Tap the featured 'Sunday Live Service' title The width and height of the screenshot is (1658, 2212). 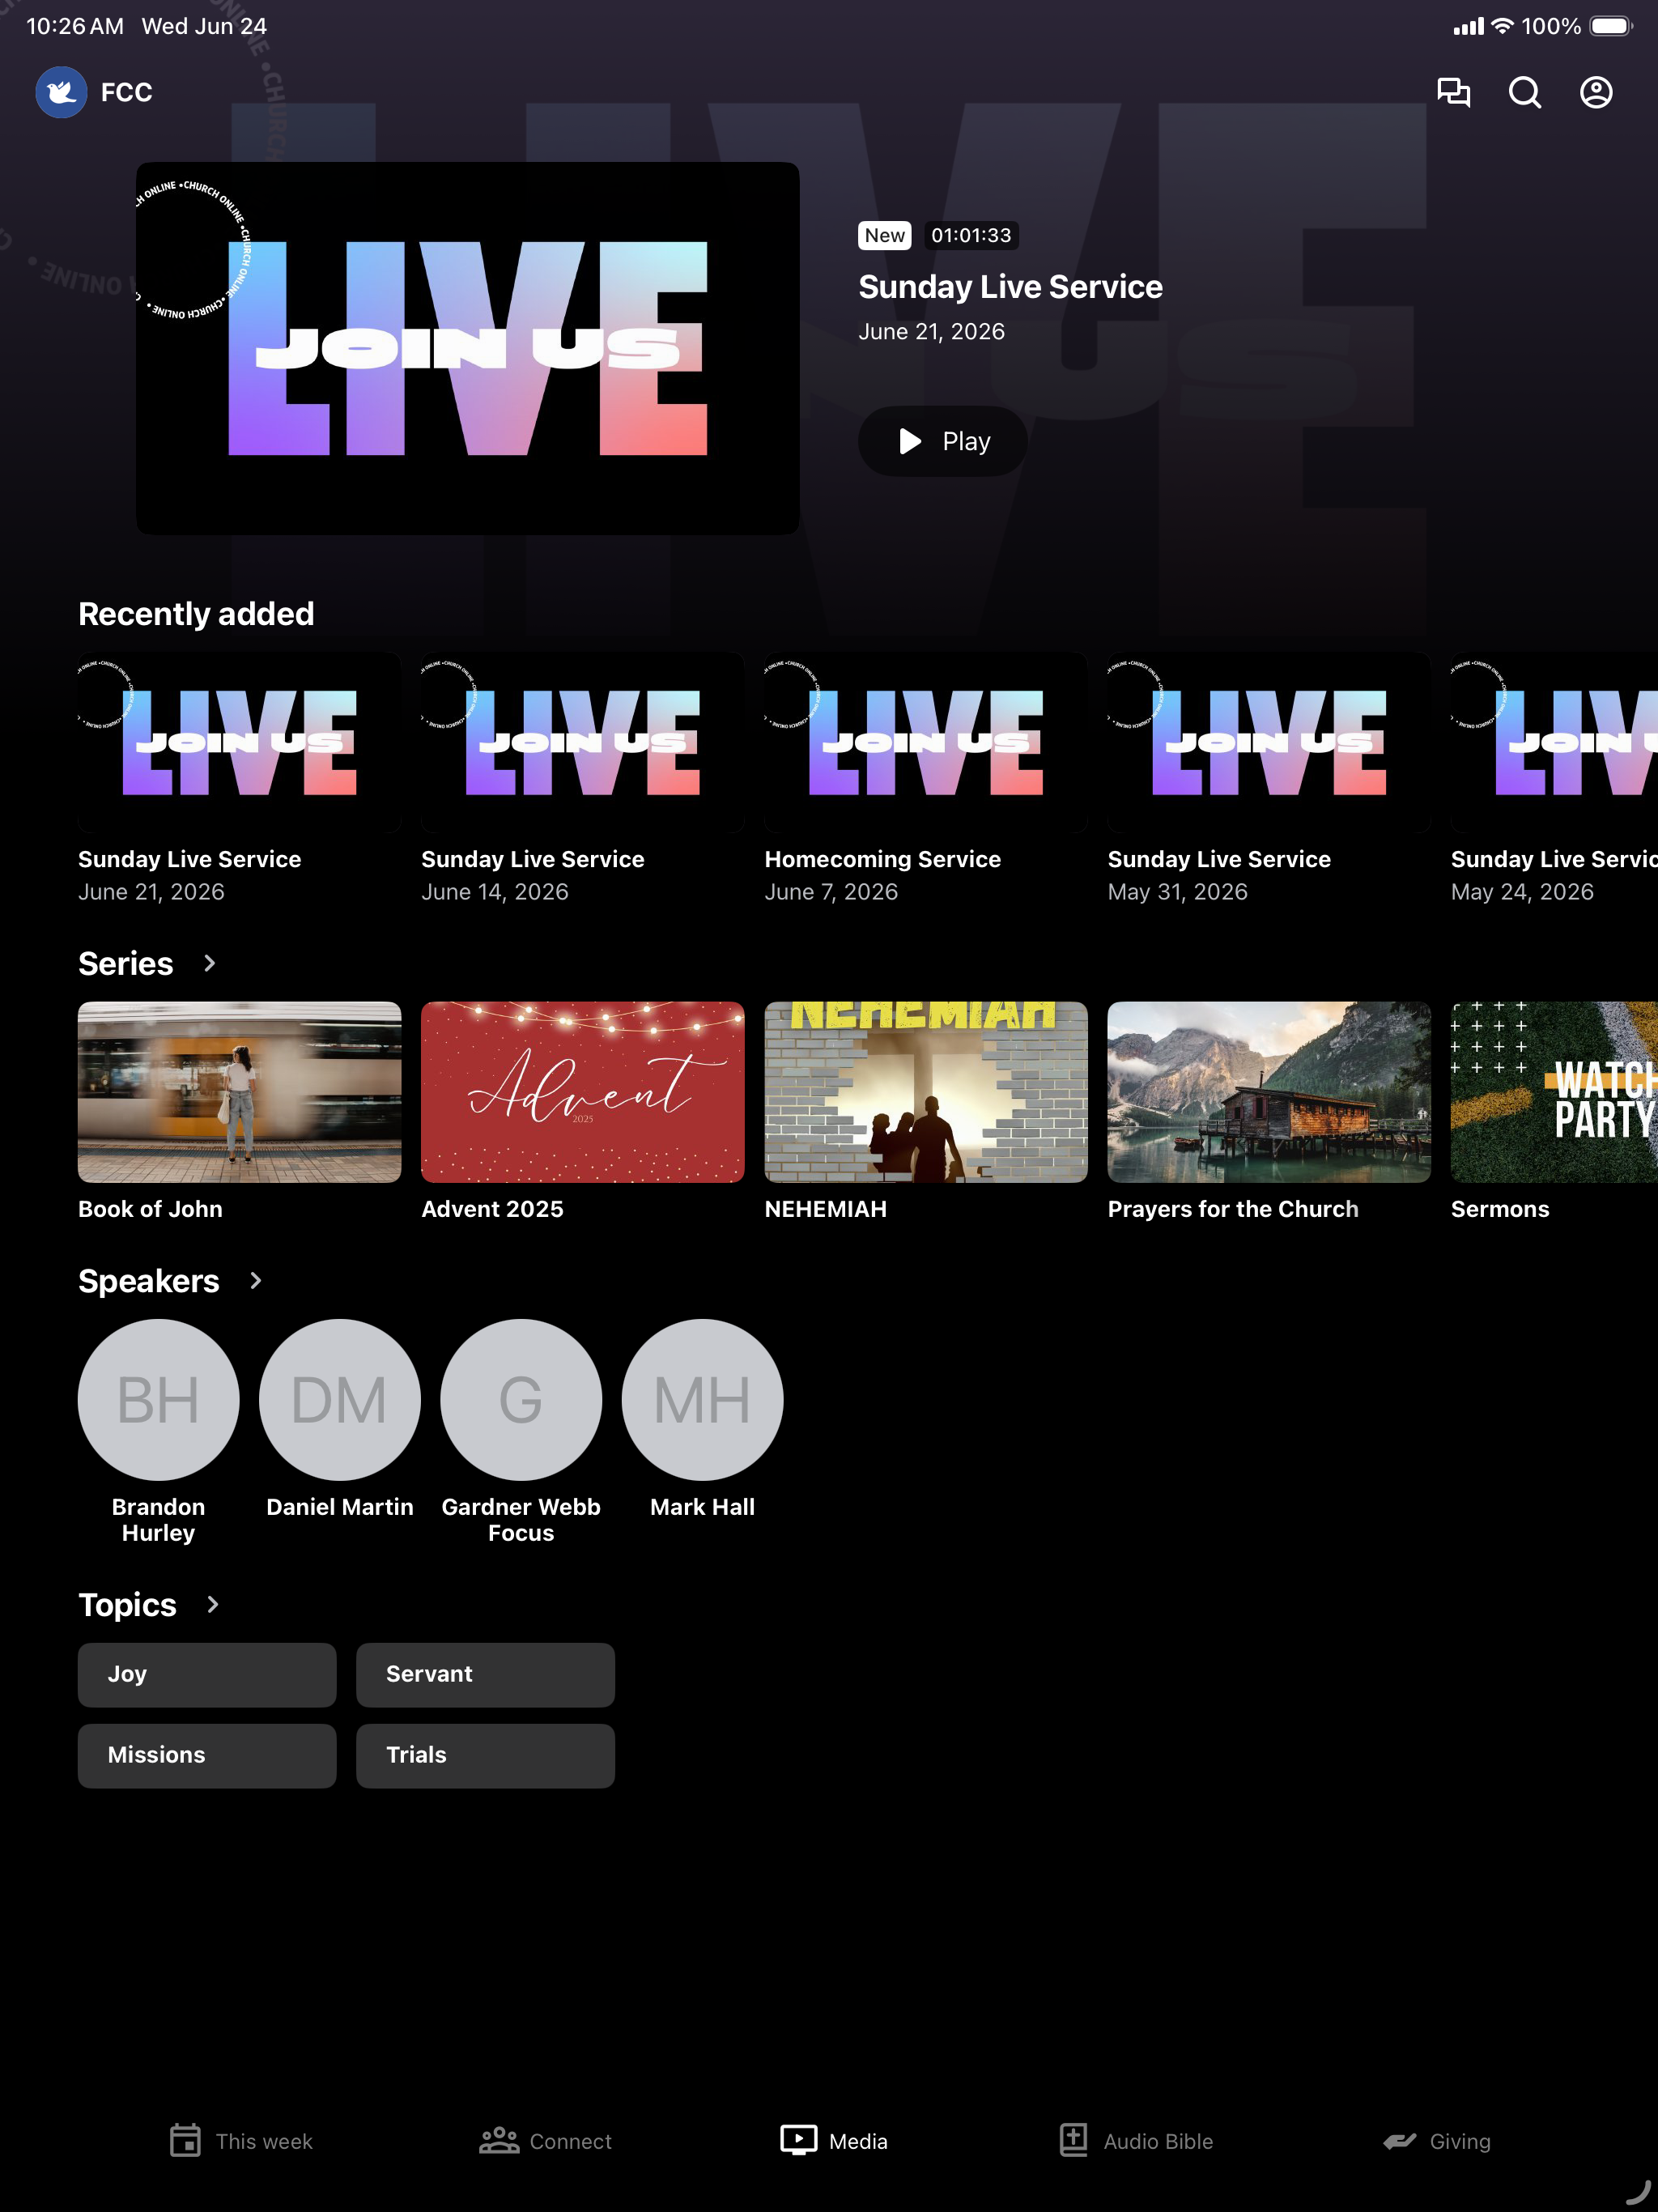coord(1010,287)
